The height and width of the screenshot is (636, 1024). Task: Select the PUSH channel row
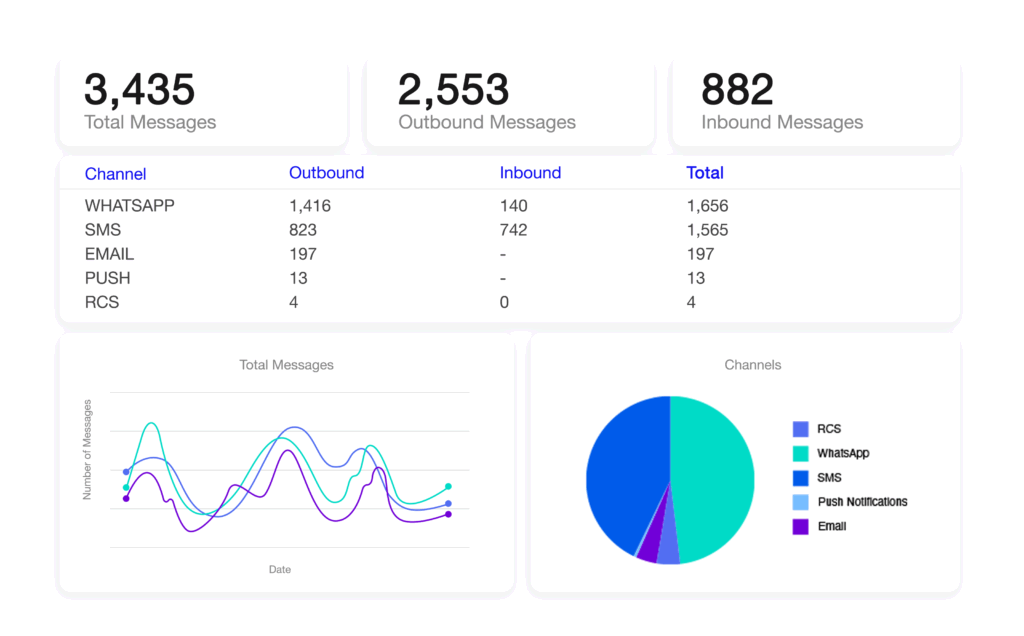point(107,278)
